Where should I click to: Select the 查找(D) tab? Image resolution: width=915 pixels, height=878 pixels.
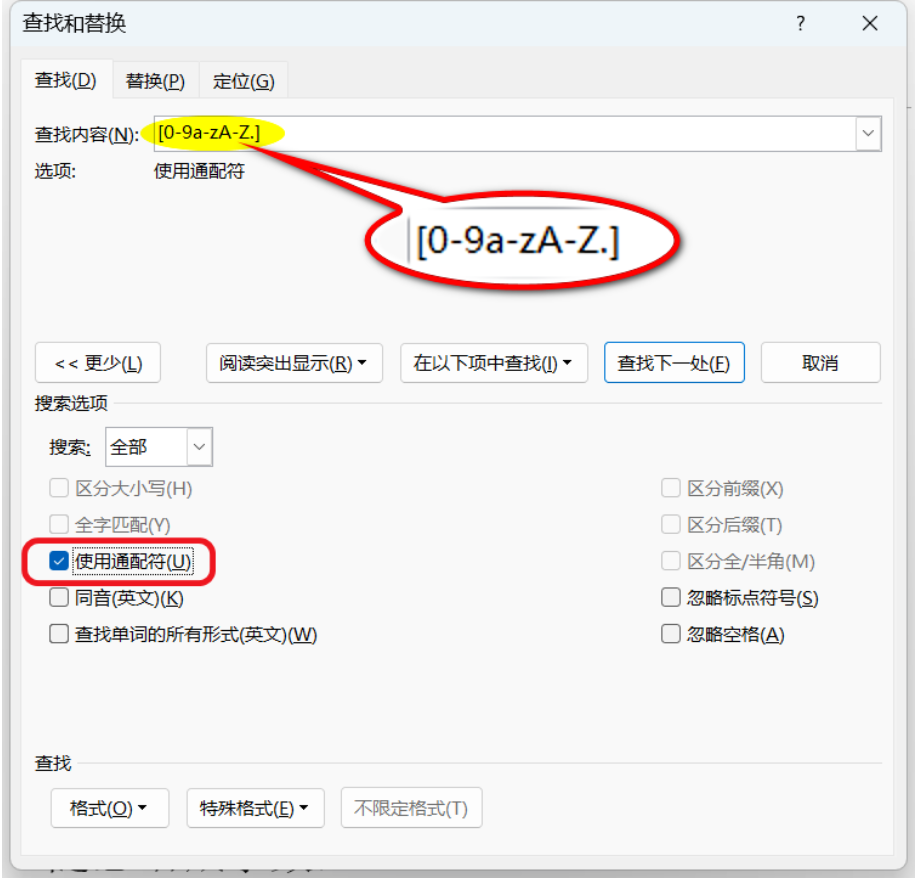pos(66,81)
